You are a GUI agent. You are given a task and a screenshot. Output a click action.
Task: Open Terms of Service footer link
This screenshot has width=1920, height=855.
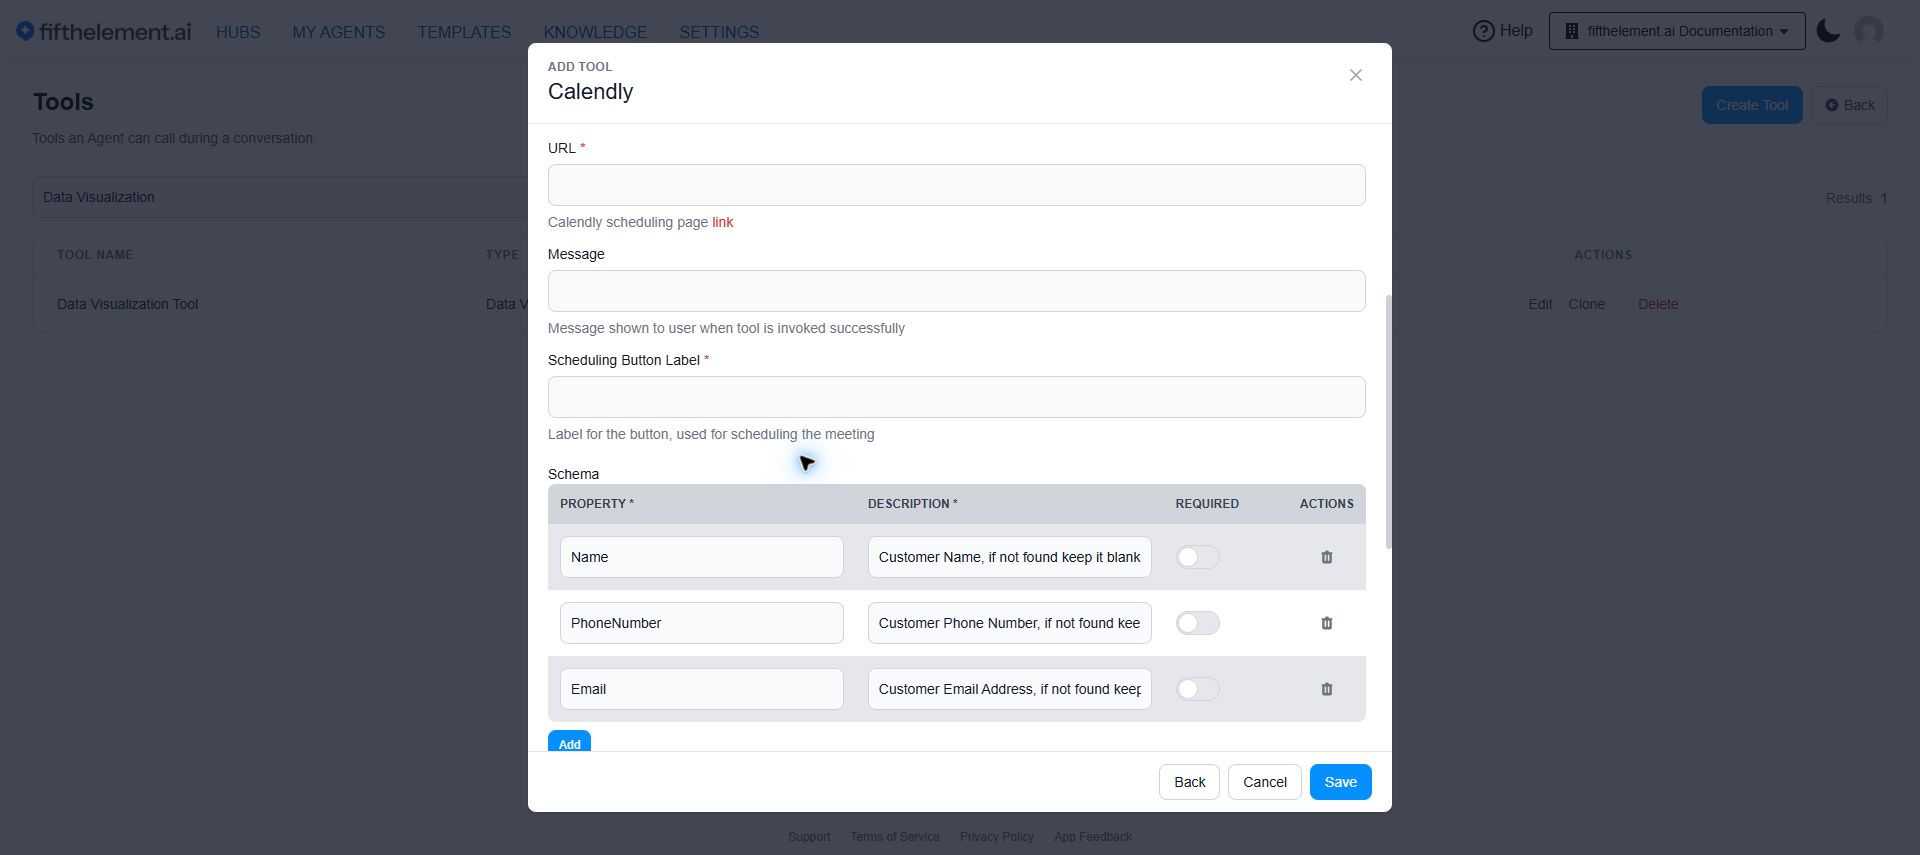[895, 837]
